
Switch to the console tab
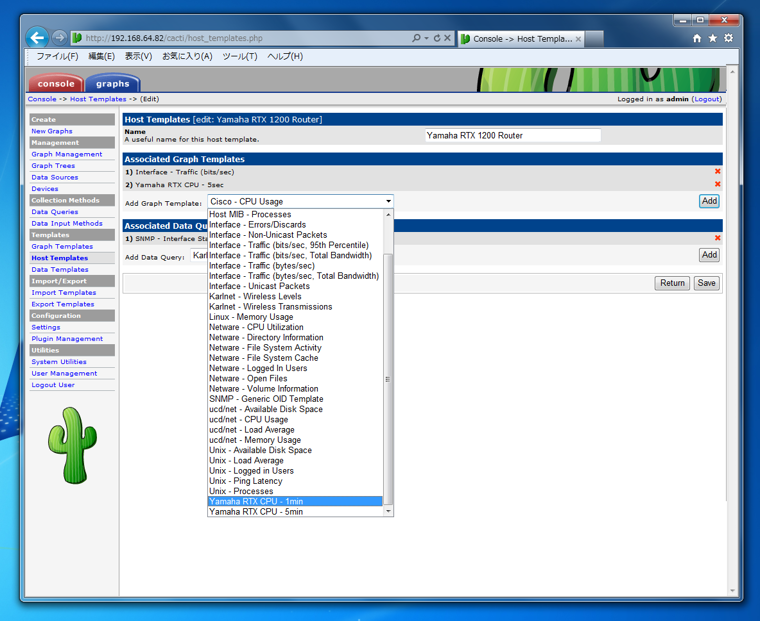(56, 83)
